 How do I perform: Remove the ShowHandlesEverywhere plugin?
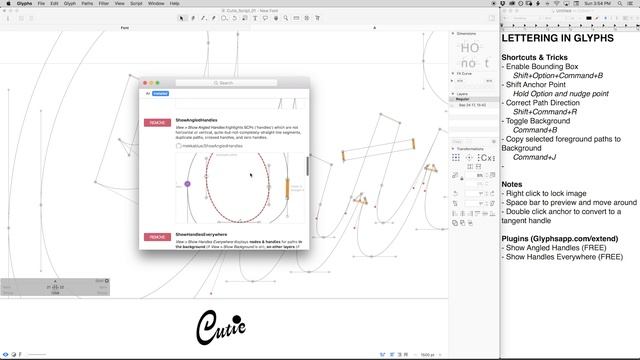(x=157, y=237)
